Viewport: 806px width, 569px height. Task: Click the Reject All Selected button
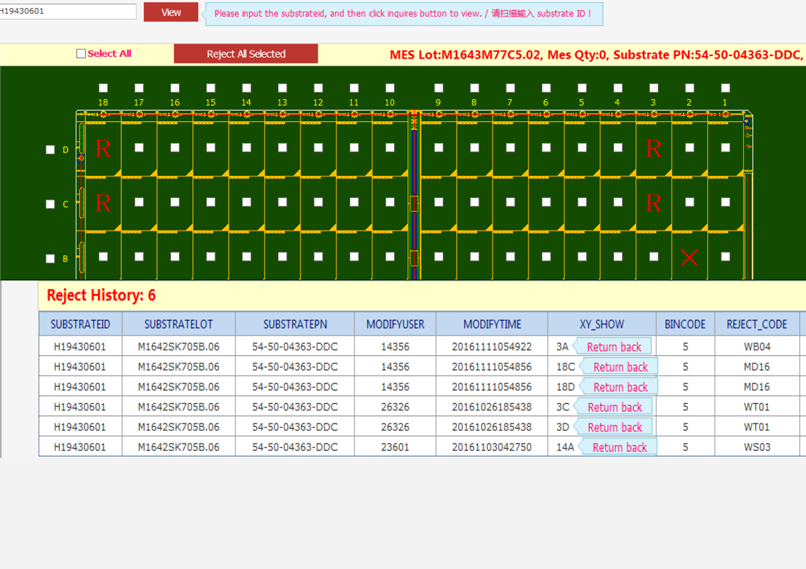246,54
